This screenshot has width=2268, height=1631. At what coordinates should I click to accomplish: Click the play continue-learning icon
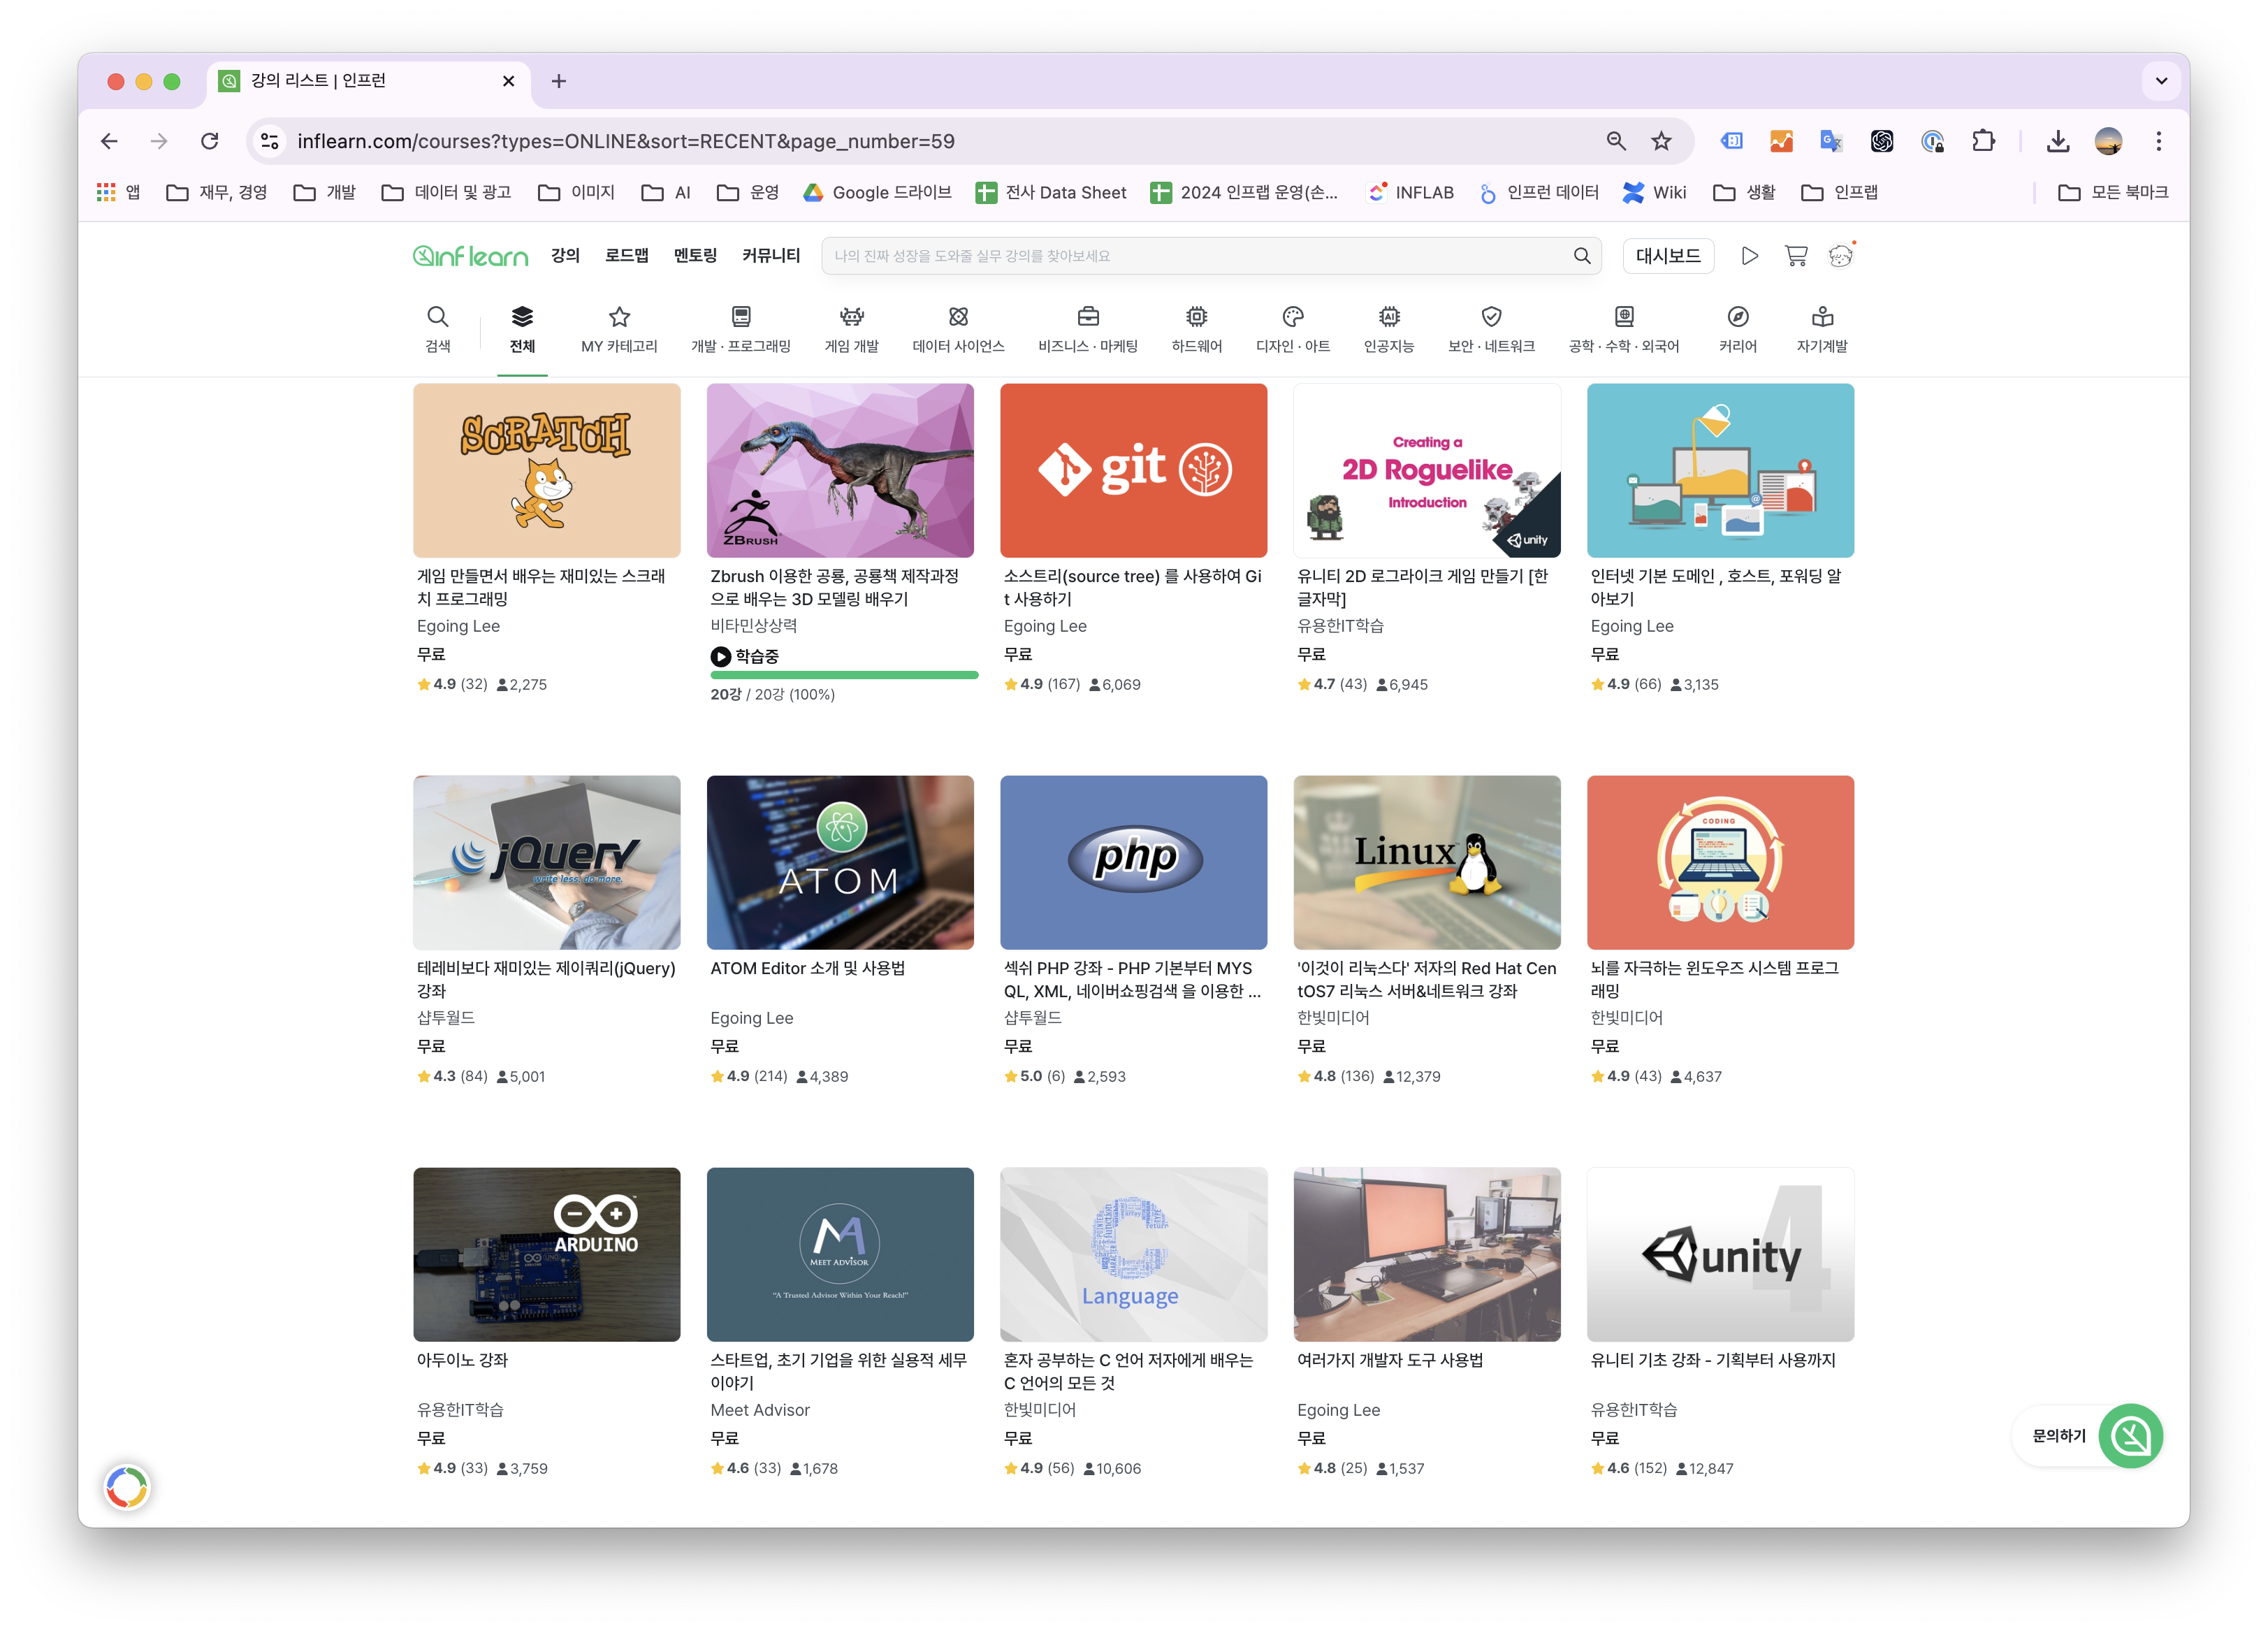tap(1749, 256)
